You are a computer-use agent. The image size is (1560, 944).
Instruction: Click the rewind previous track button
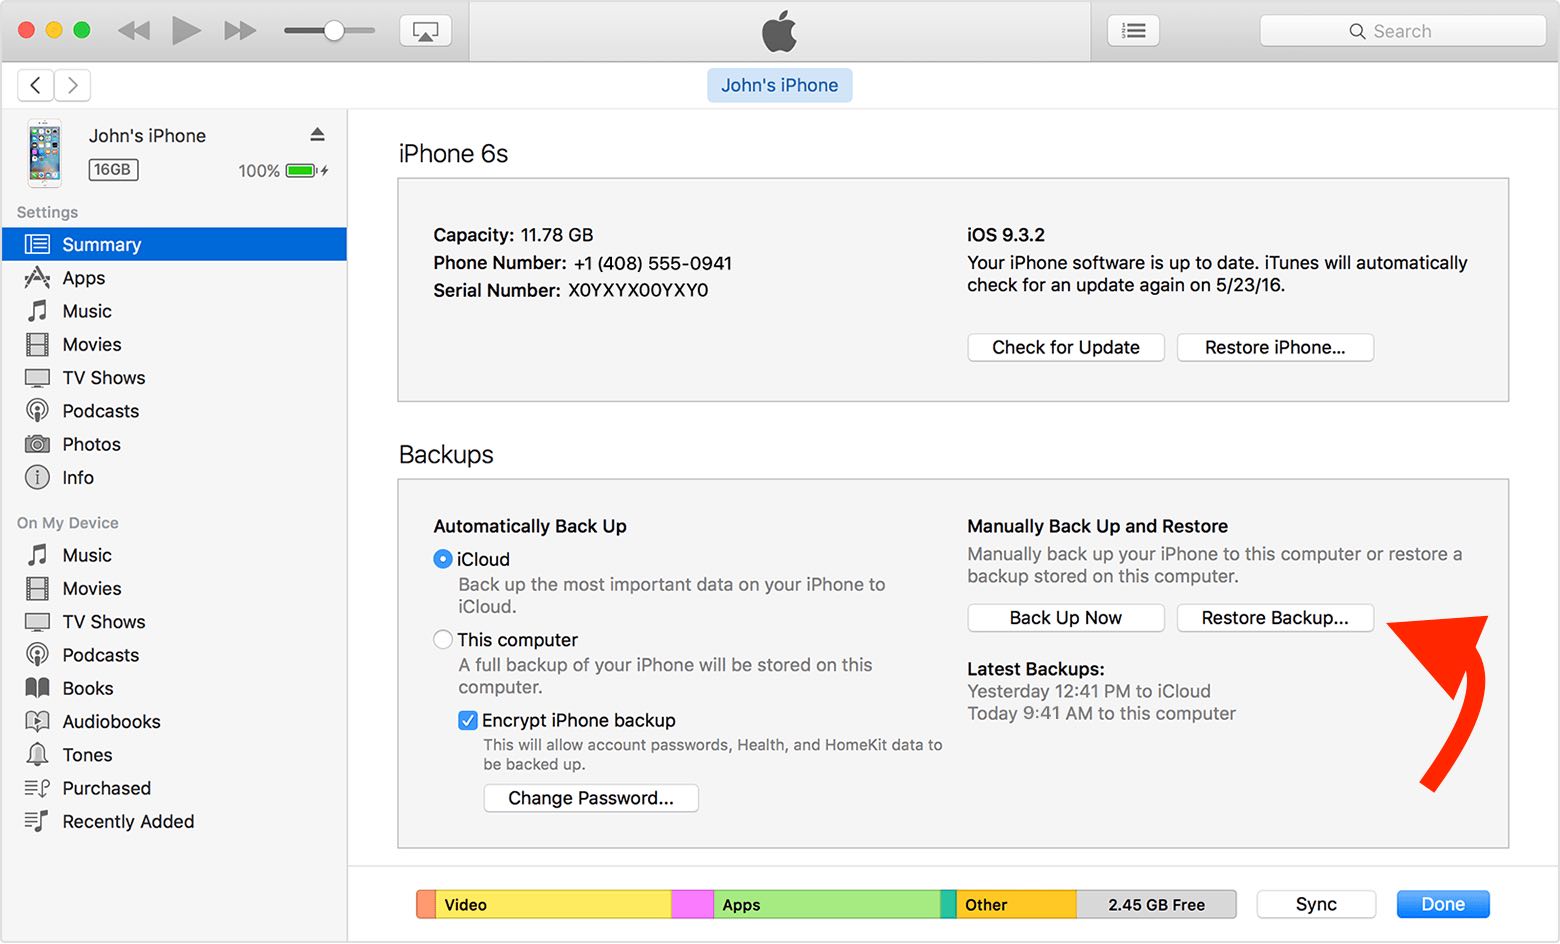pos(134,31)
